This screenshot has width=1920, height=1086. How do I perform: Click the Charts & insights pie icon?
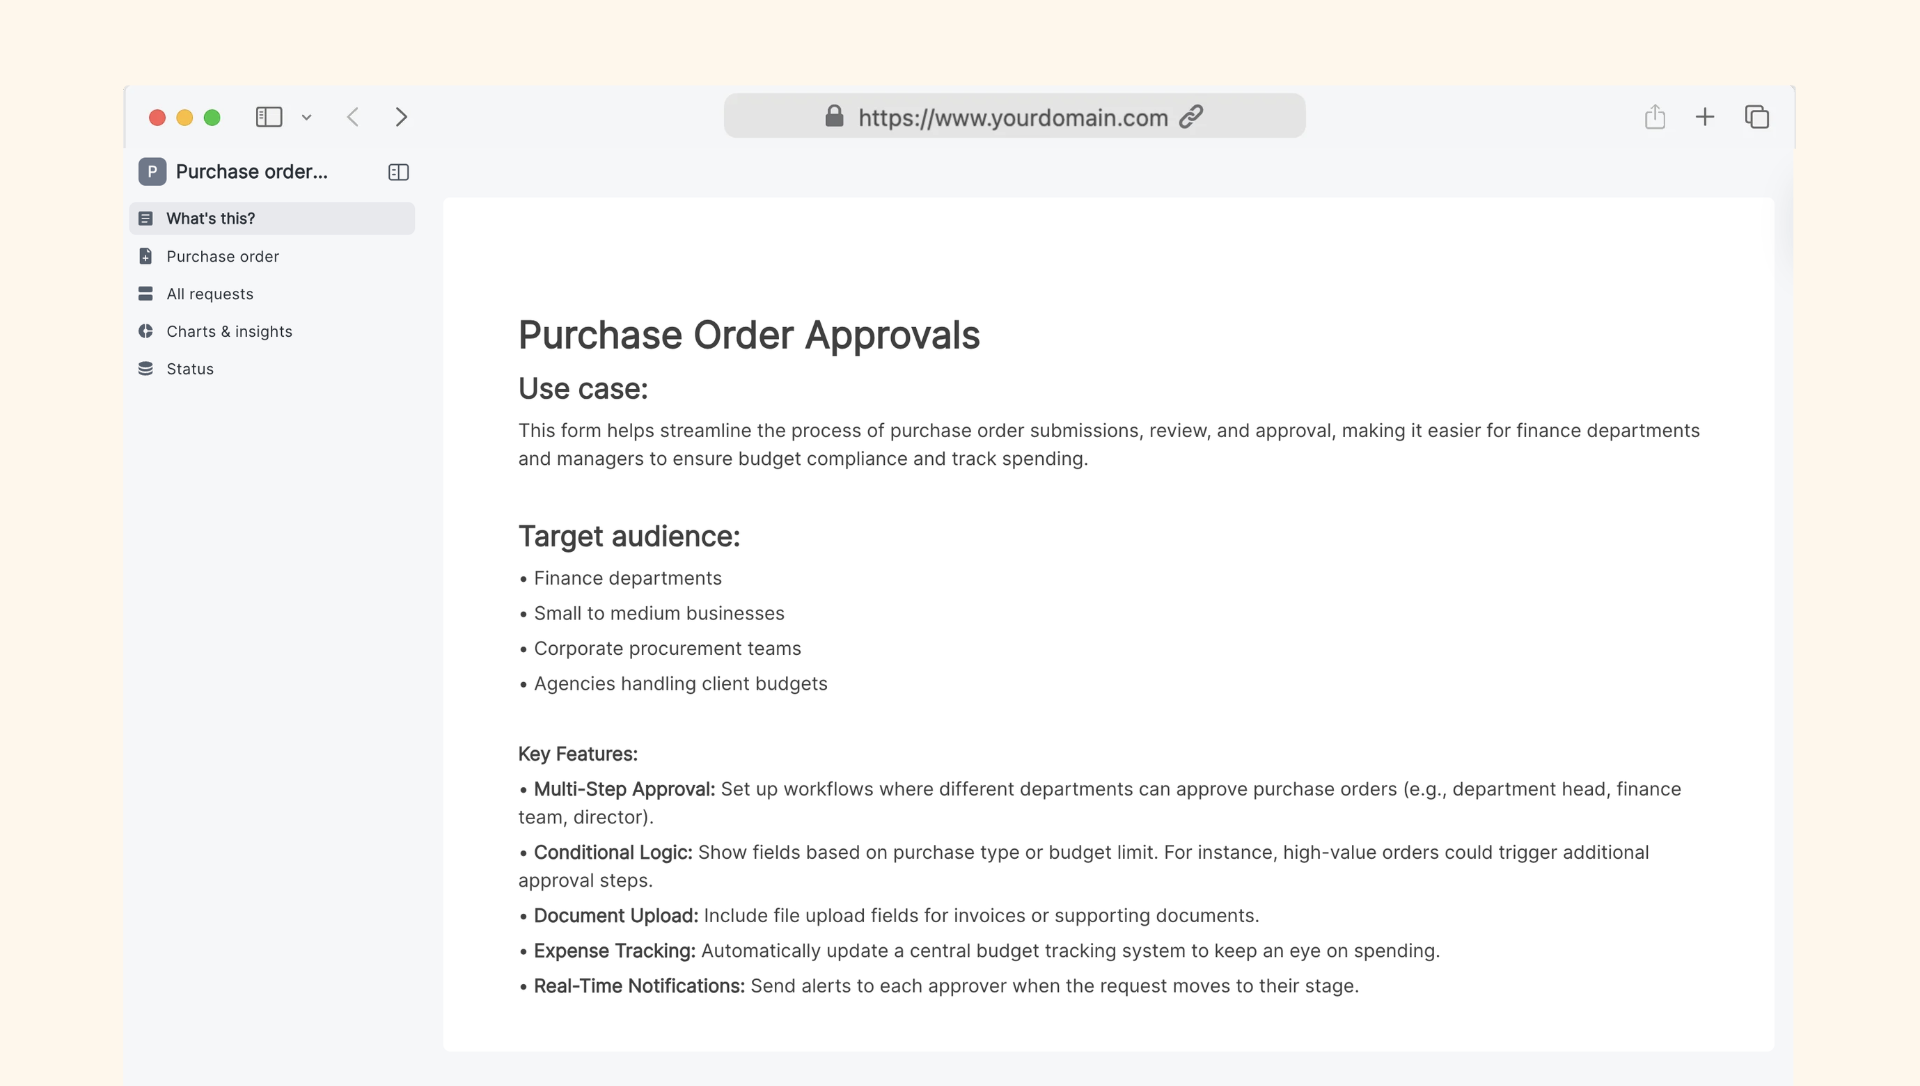tap(146, 331)
